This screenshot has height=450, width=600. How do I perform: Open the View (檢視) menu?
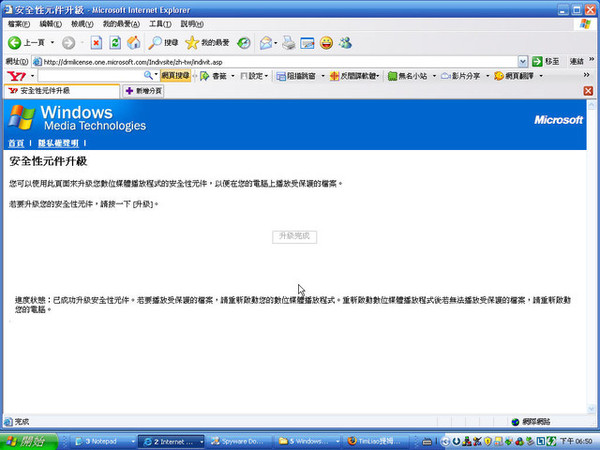(x=82, y=24)
